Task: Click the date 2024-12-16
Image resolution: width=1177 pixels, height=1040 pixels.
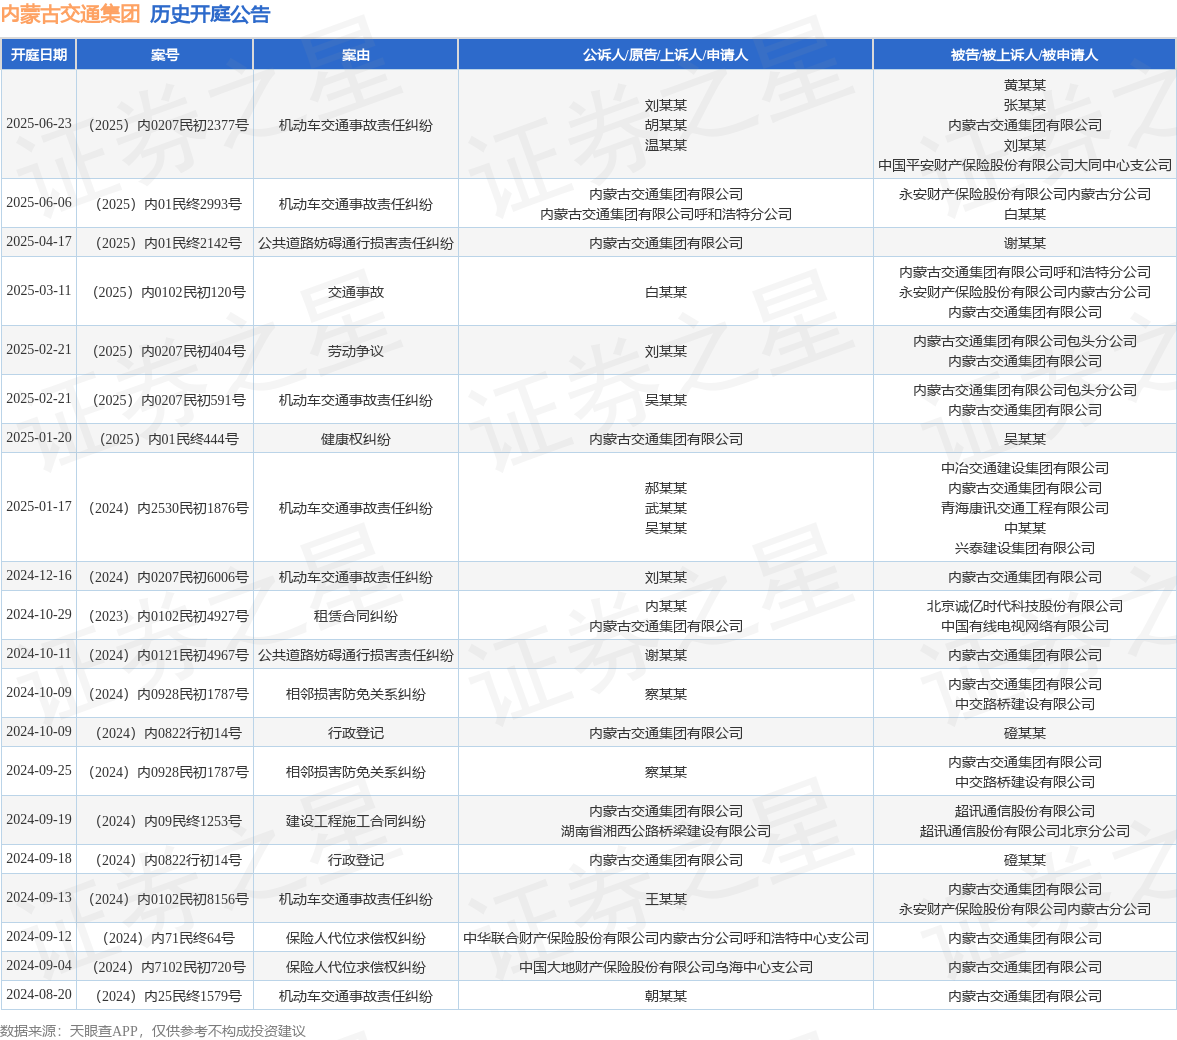Action: click(x=39, y=576)
